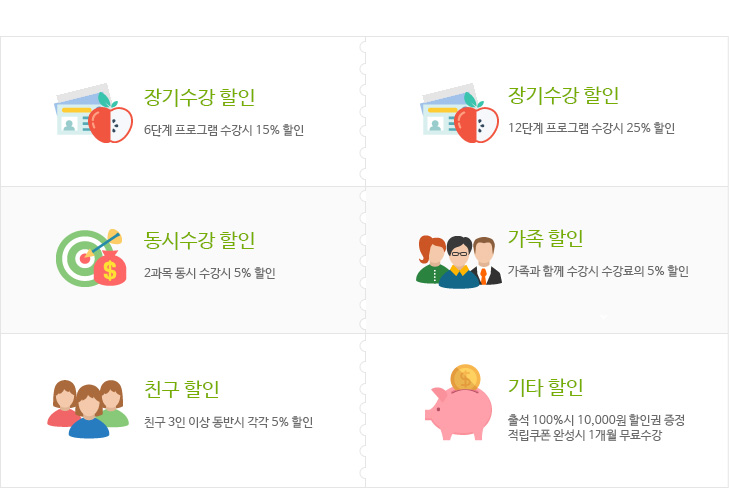
Task: Click the left 장기수강 할인 heading
Action: point(199,97)
